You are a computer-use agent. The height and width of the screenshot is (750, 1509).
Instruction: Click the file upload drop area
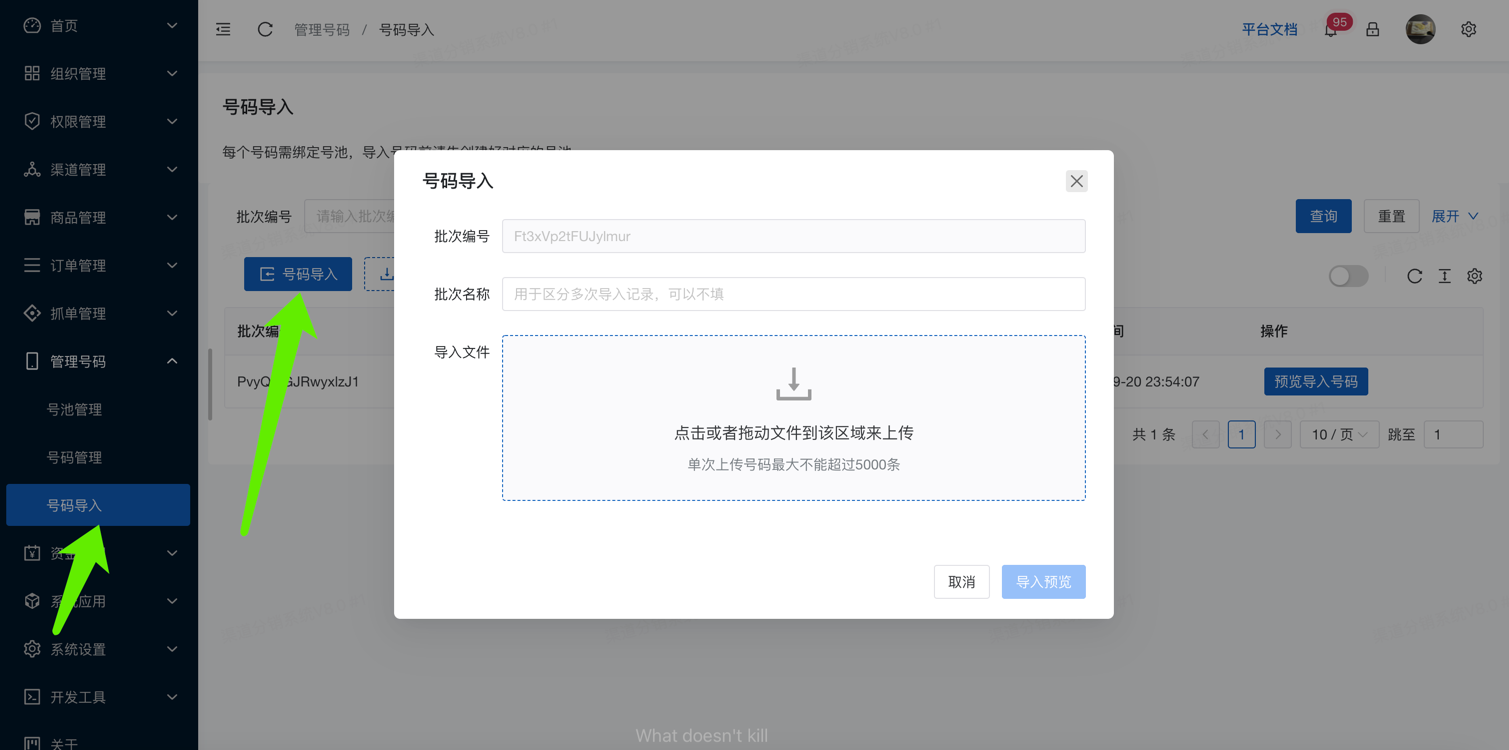click(x=793, y=418)
